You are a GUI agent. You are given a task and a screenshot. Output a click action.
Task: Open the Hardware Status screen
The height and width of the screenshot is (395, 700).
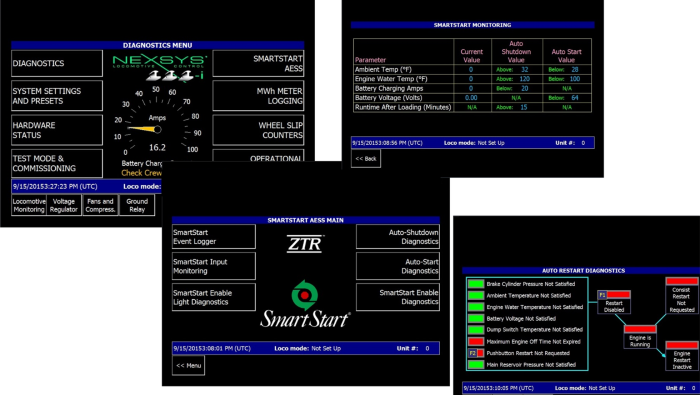pos(57,130)
